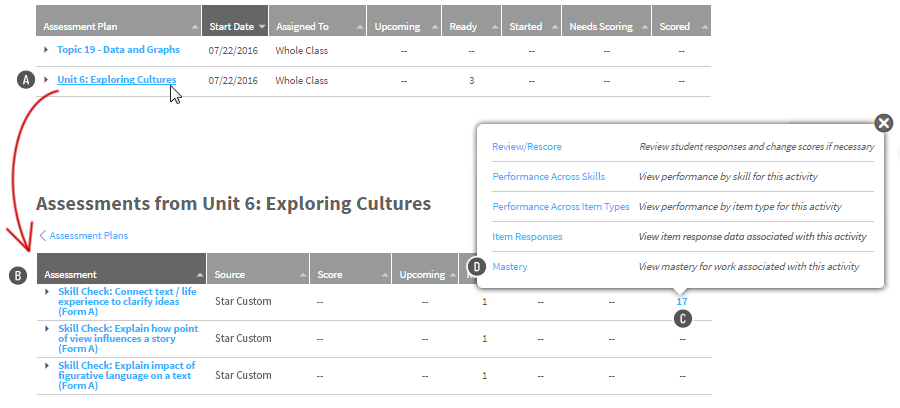Select Review/Rescore in the popup
This screenshot has height=408, width=900.
coord(527,147)
